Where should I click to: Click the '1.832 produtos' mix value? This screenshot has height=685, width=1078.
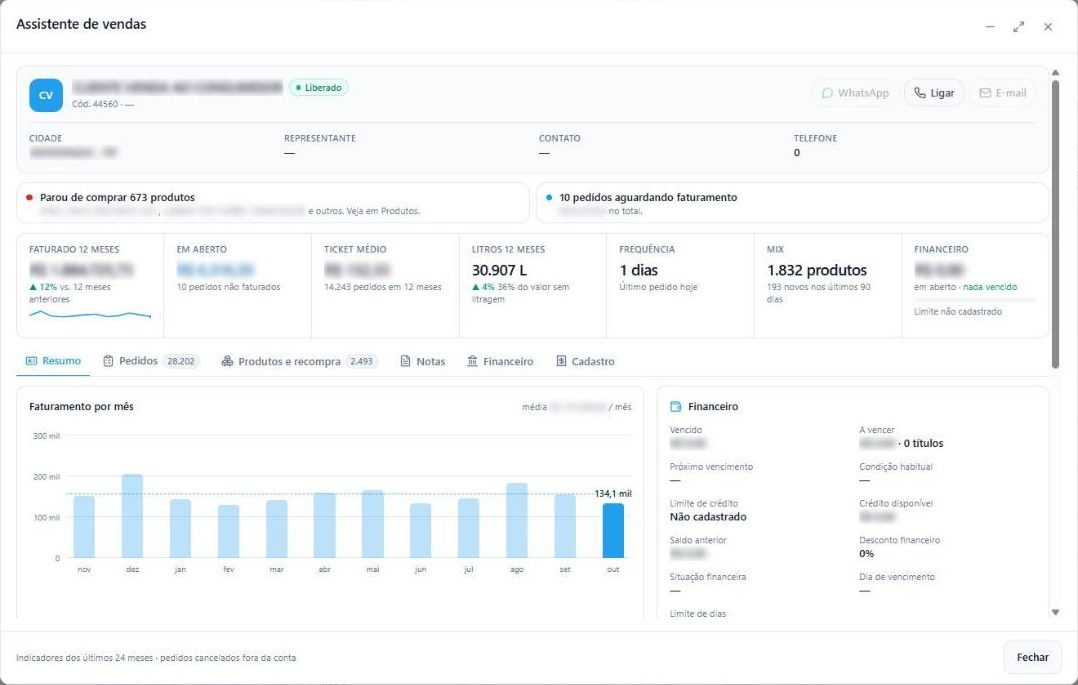(x=817, y=270)
